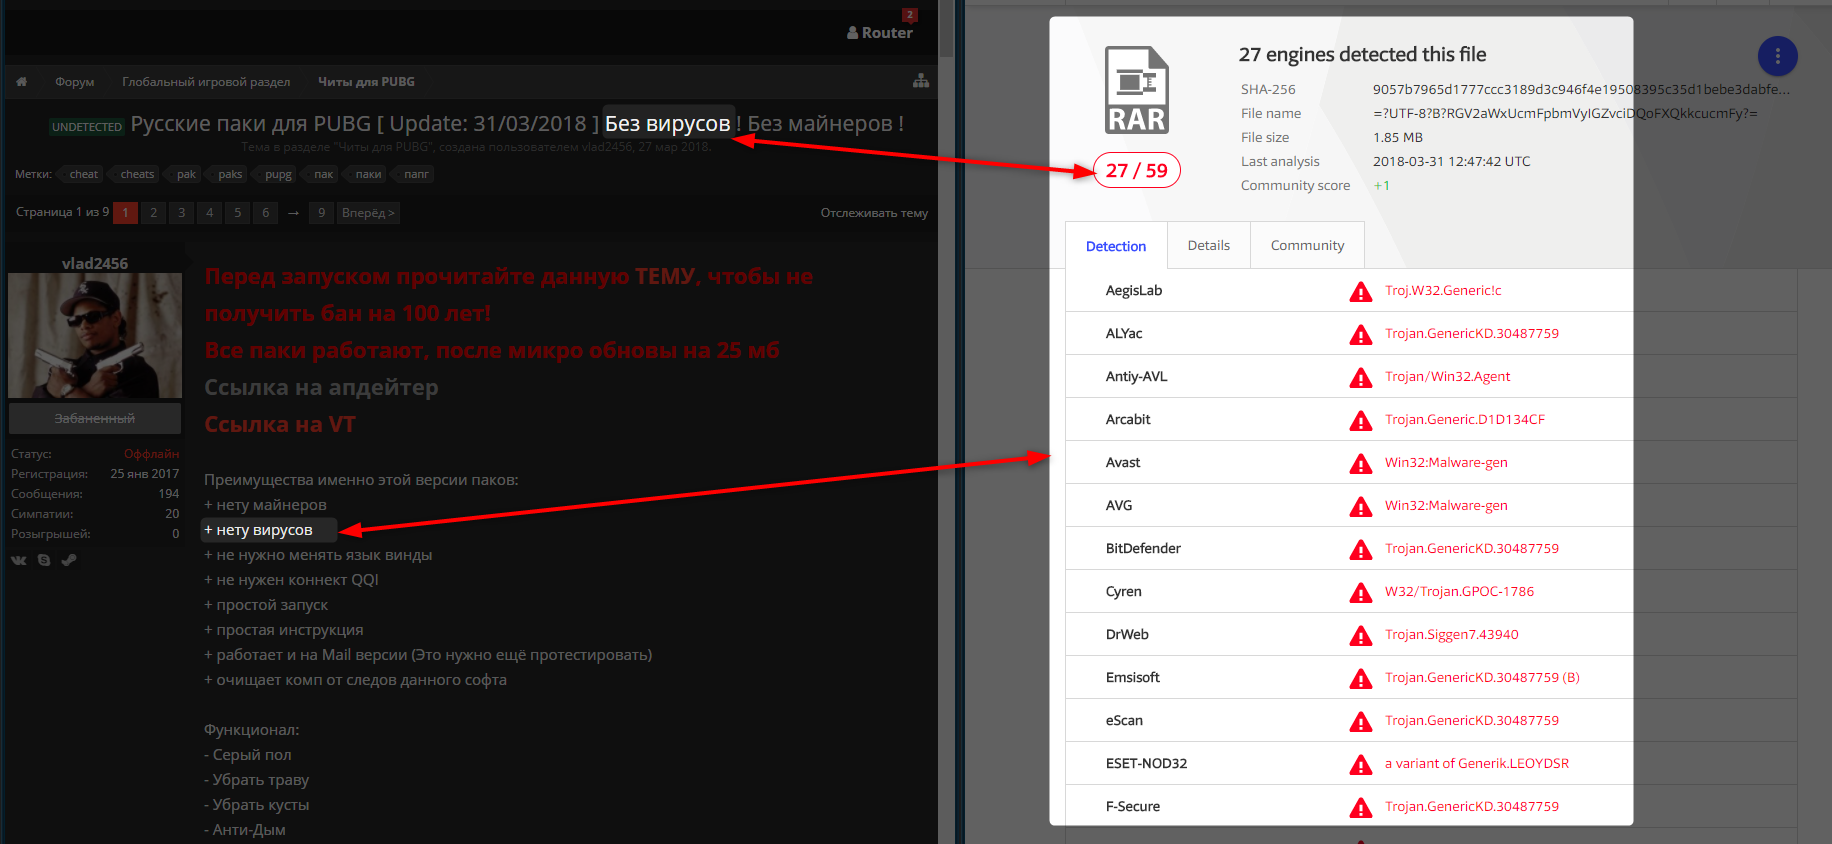Click the Вперёд > next page button
Screen dimensions: 1832x844
(368, 213)
